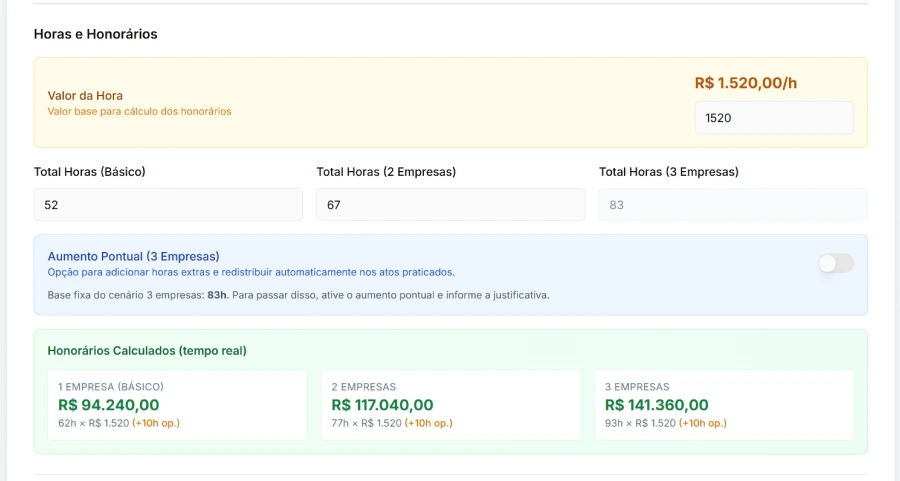Click the R$ 141.360,00 amount
This screenshot has height=481, width=900.
(656, 405)
